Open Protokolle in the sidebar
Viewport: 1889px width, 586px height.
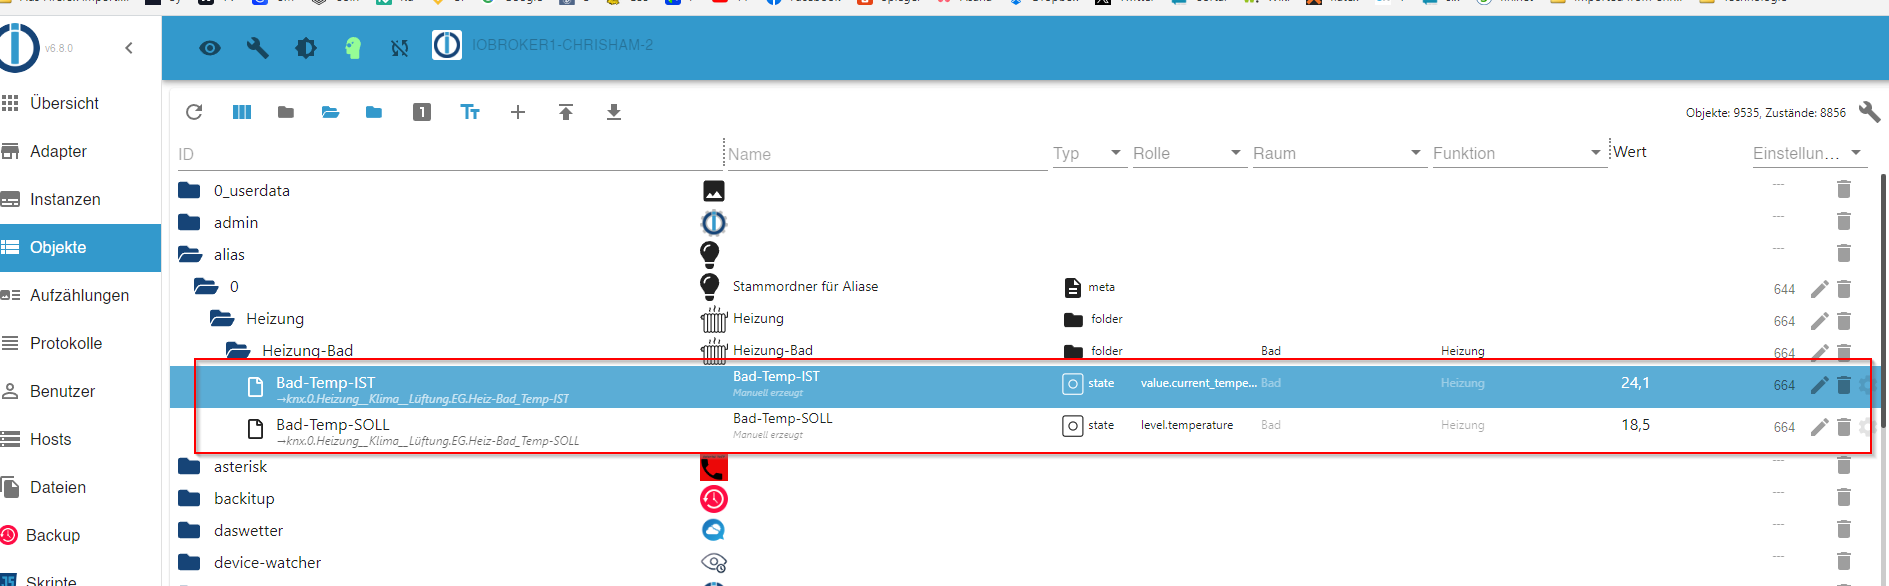click(80, 343)
